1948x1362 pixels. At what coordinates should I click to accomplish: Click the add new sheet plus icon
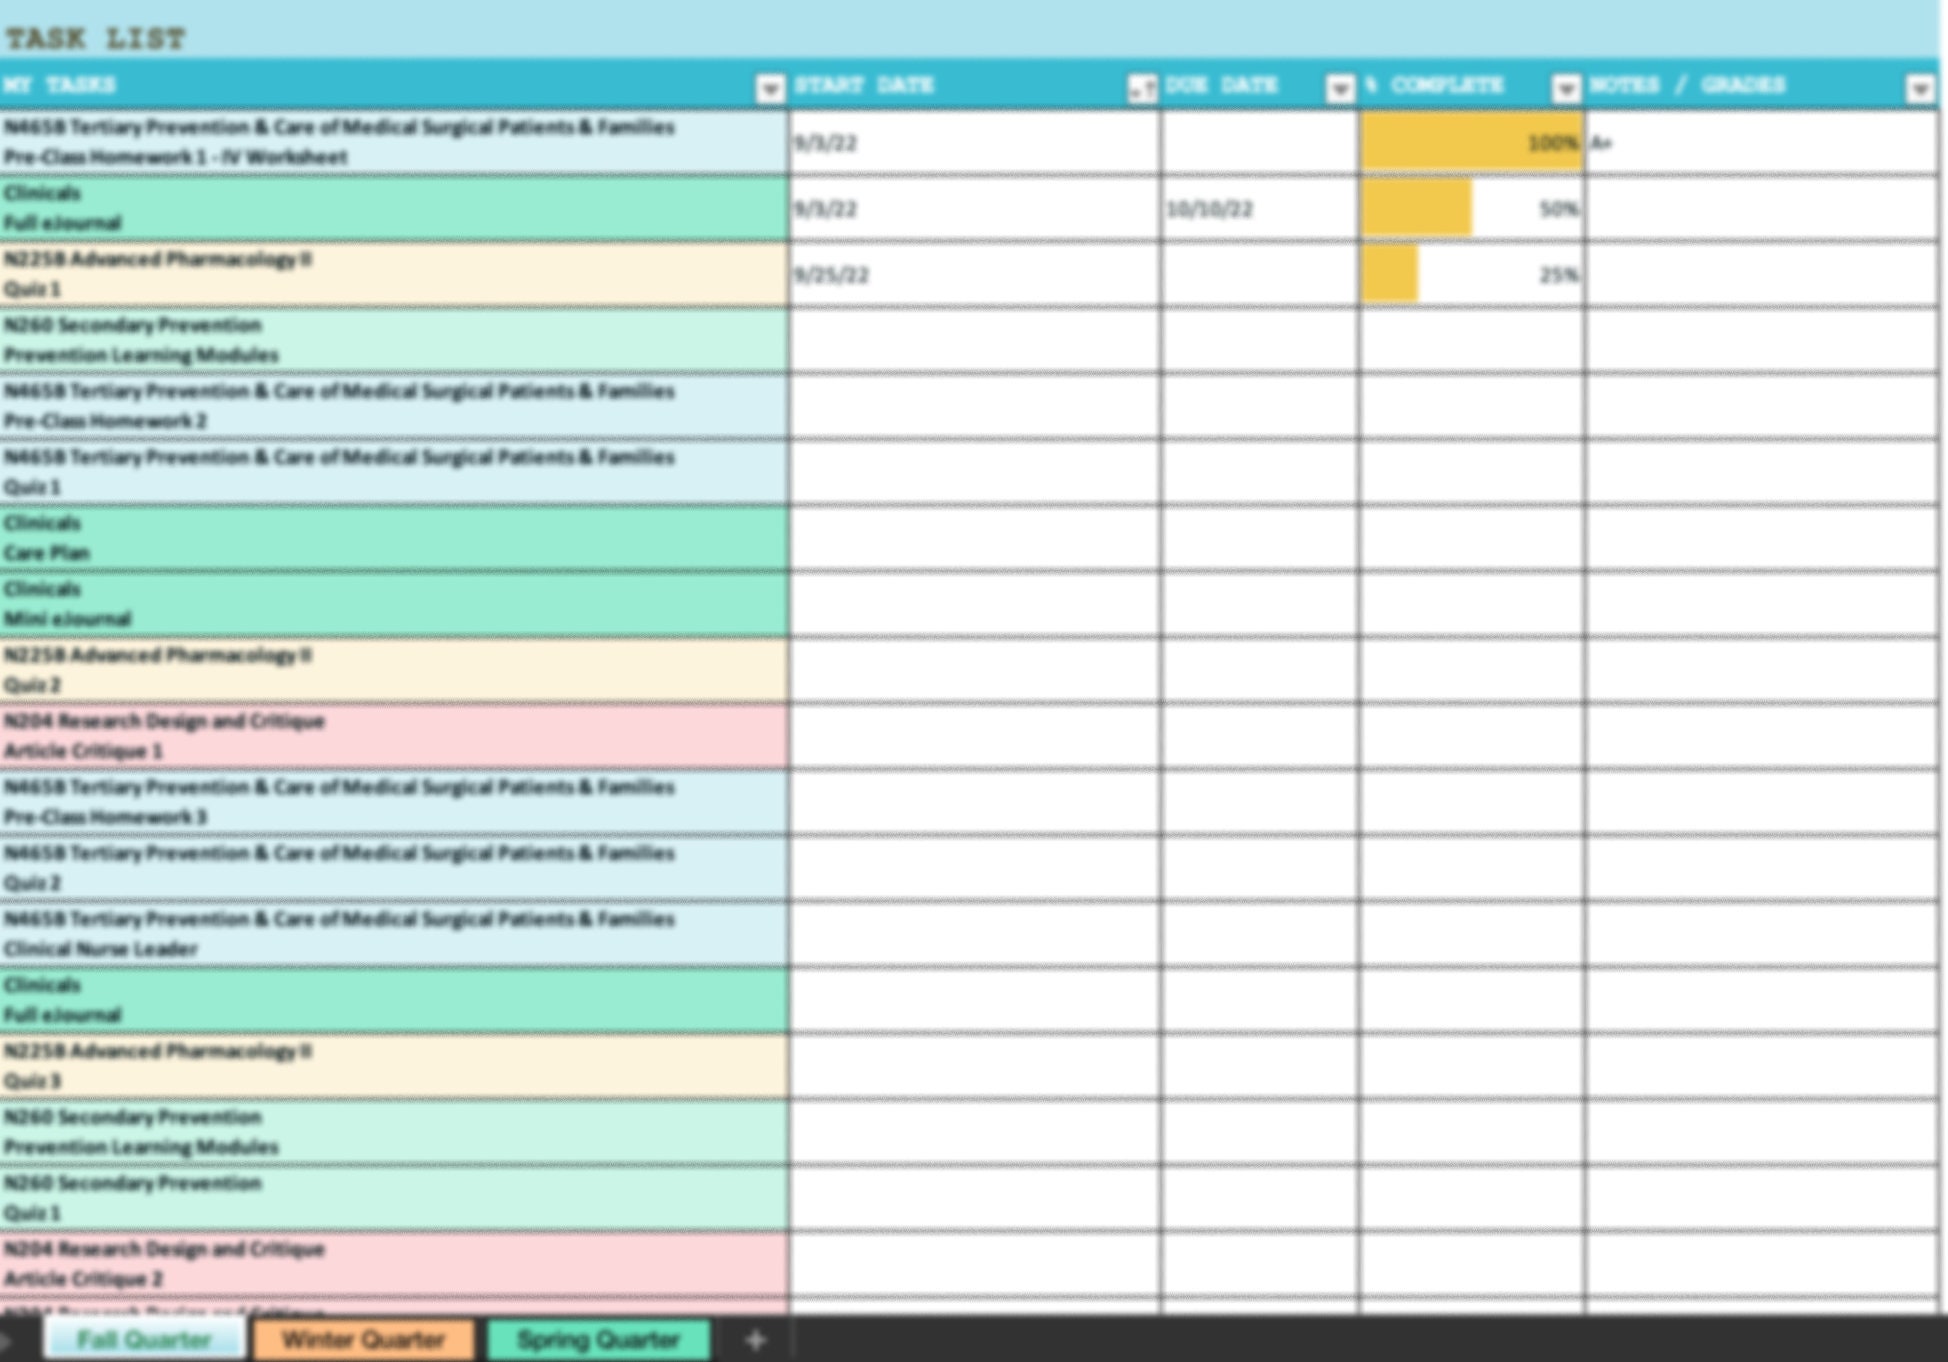tap(756, 1340)
